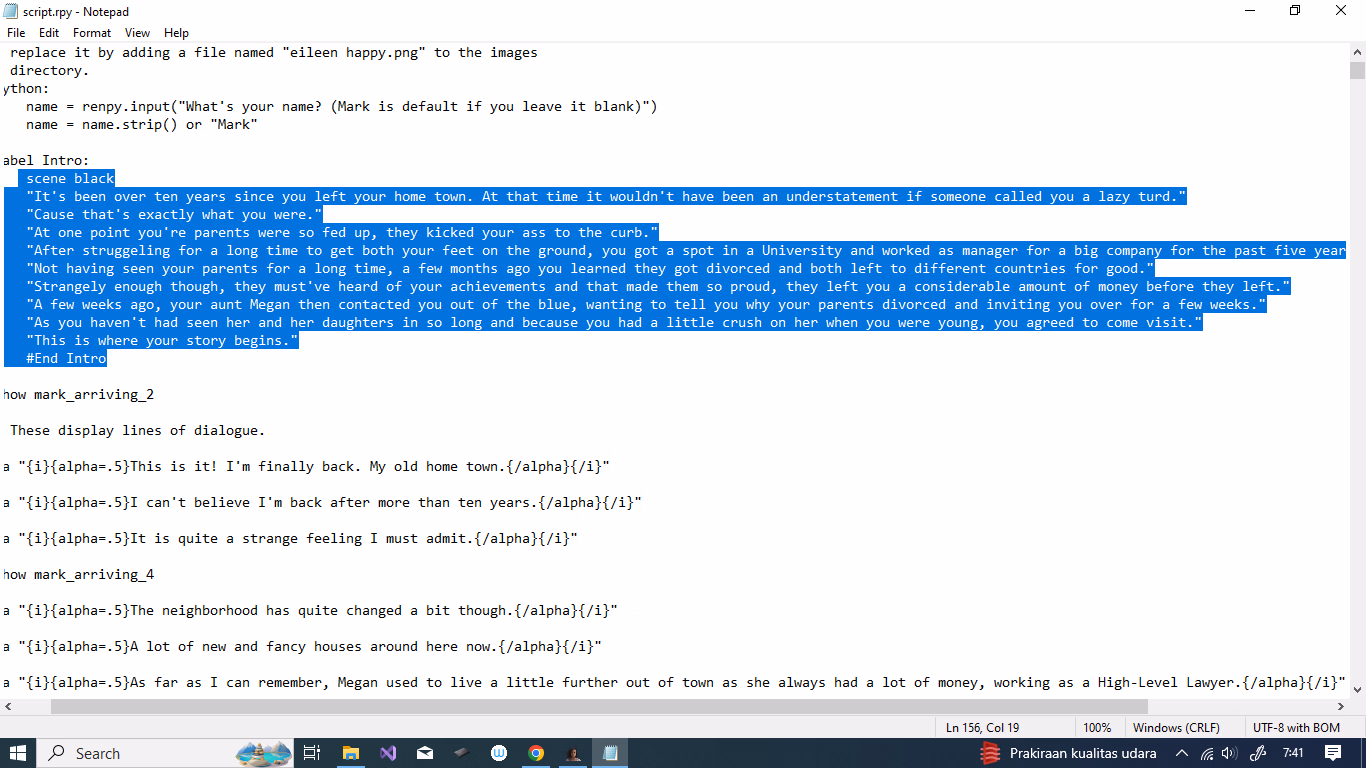Open the Help menu

tap(176, 33)
